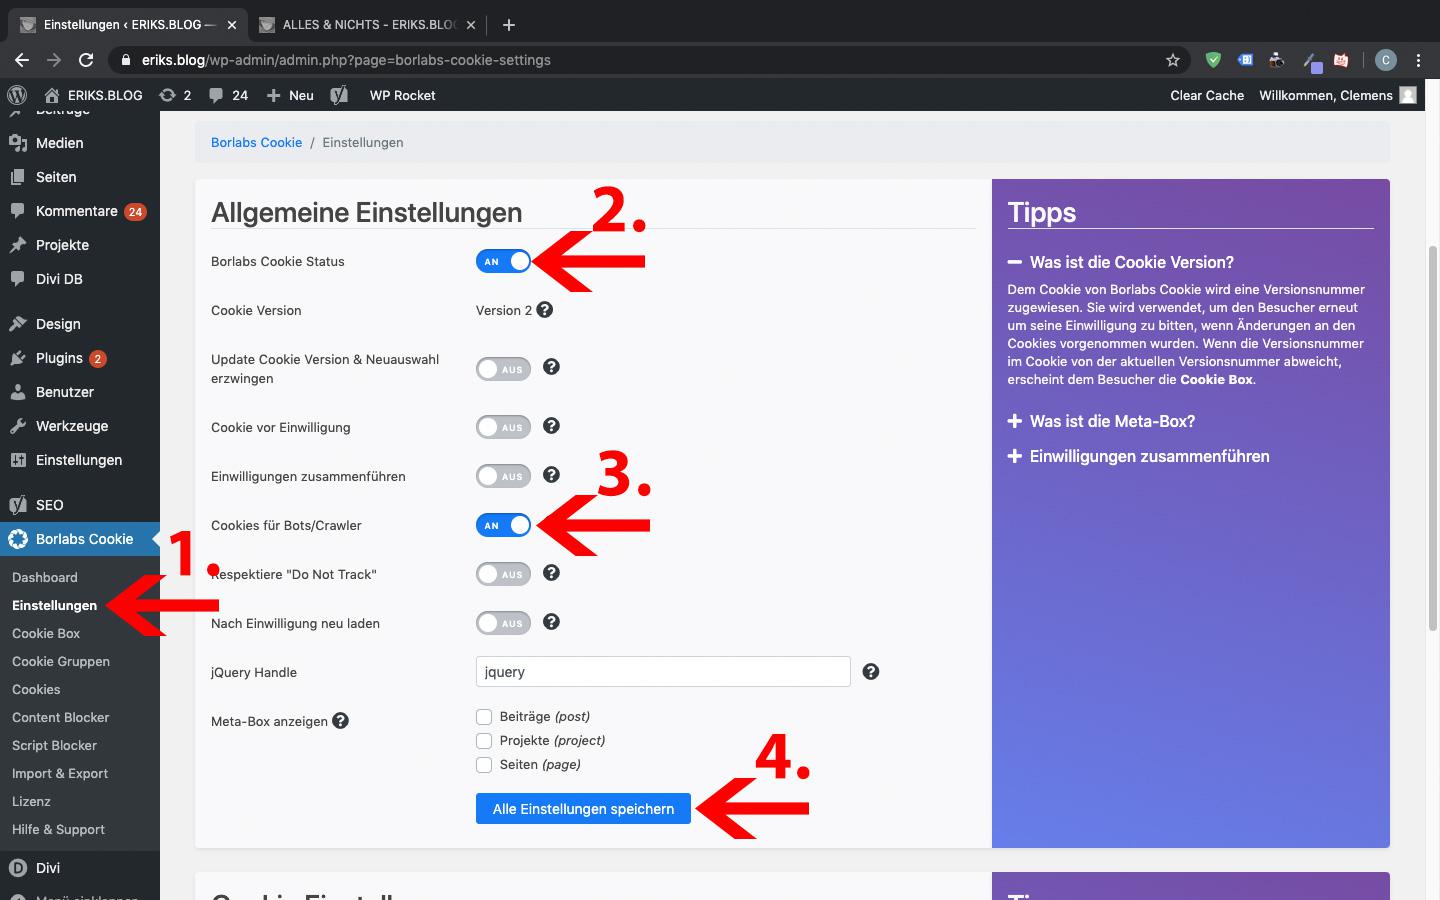Viewport: 1440px width, 900px height.
Task: Open the Kommentare sidebar menu
Action: (80, 211)
